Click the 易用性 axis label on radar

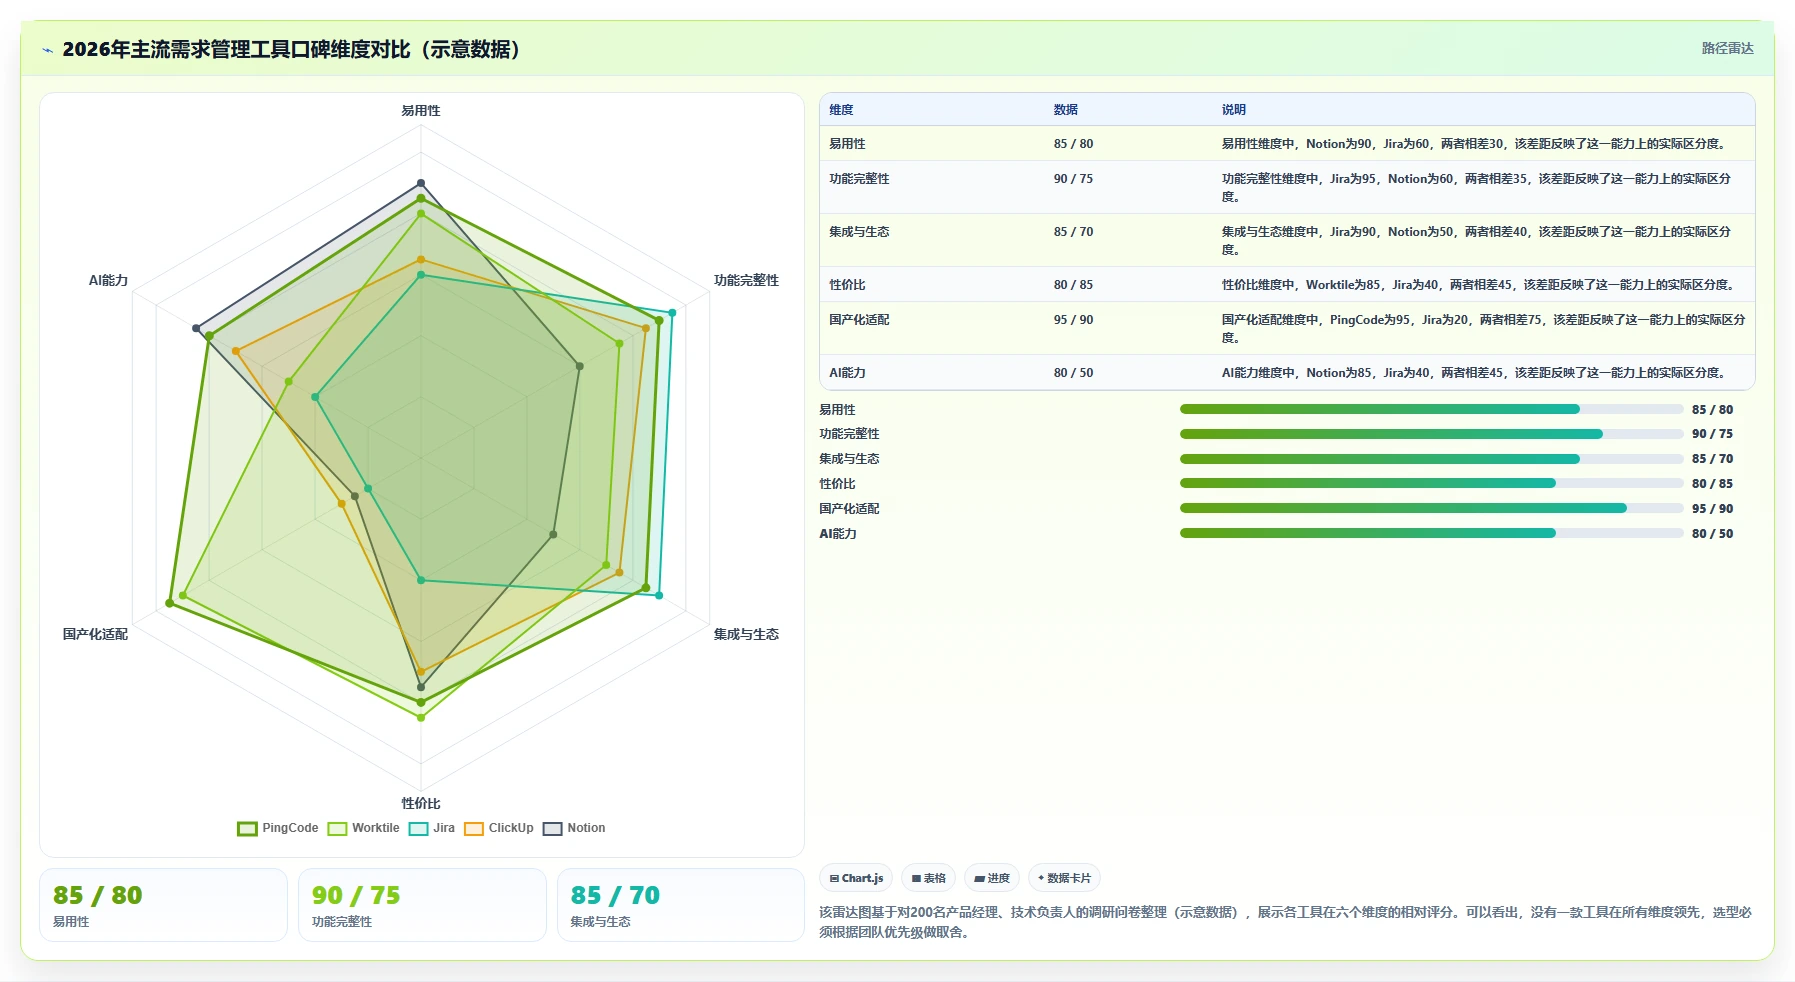pos(421,111)
